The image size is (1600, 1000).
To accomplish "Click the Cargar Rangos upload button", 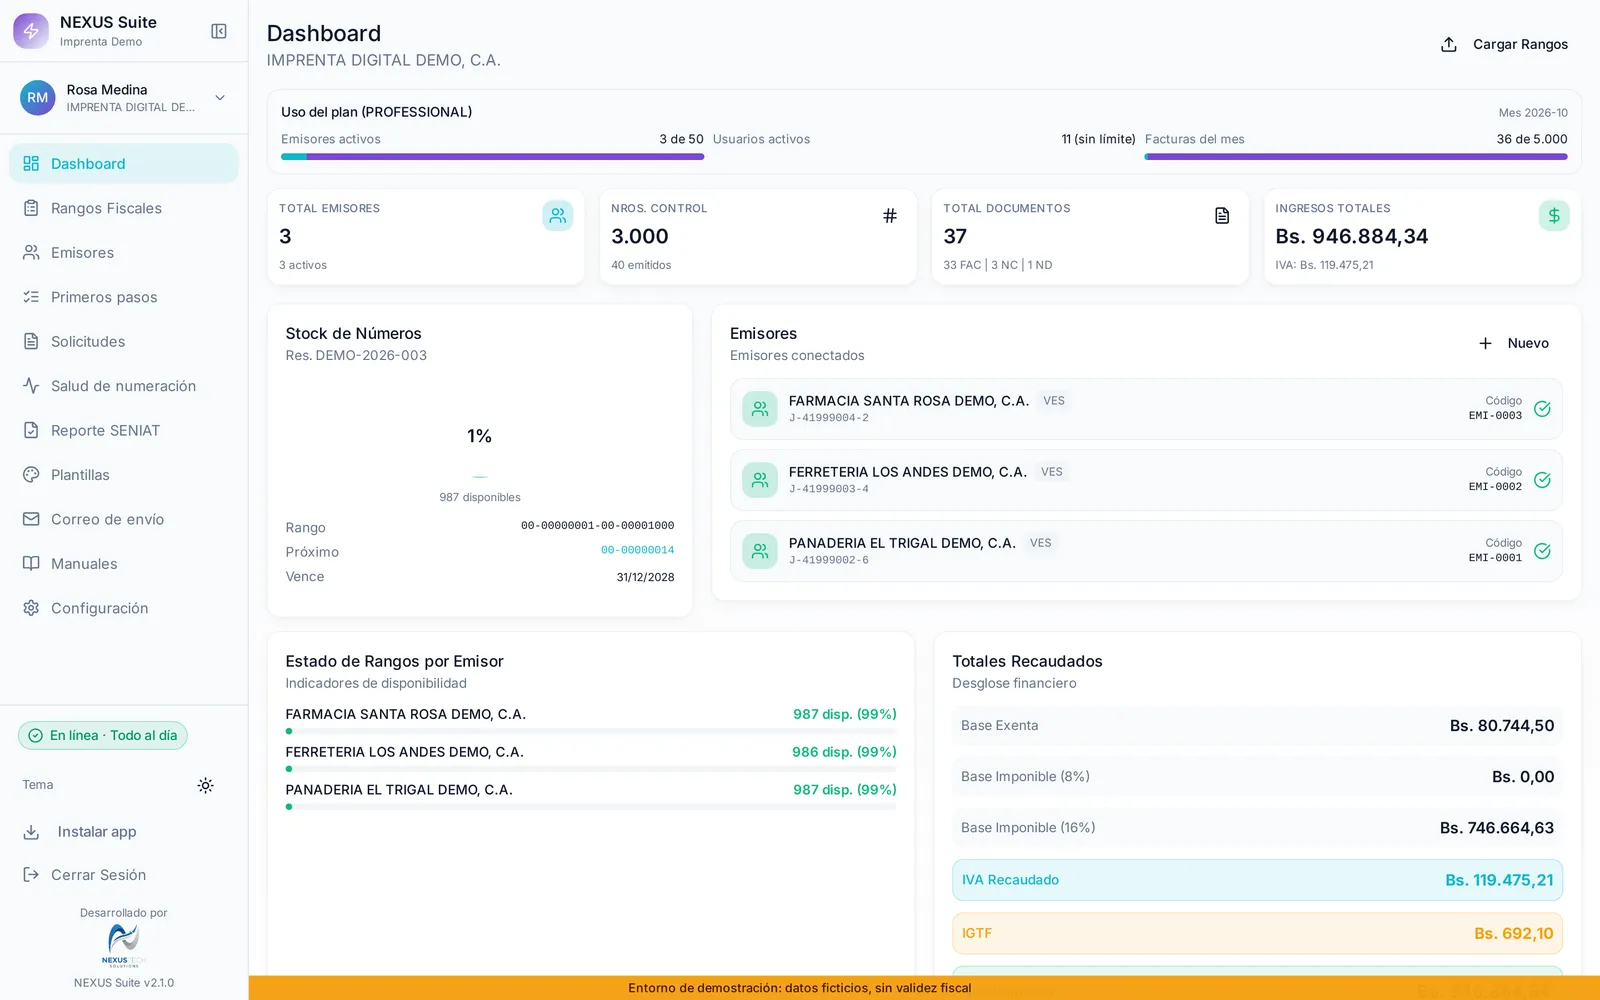I will (1504, 44).
